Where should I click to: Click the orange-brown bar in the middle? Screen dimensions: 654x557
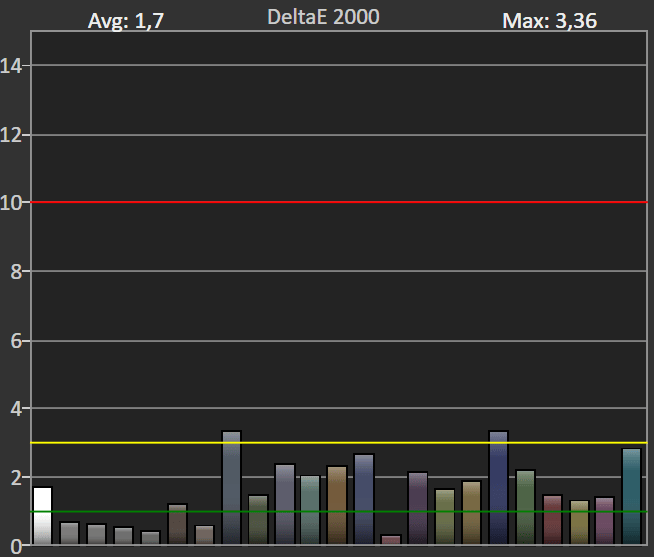point(337,505)
